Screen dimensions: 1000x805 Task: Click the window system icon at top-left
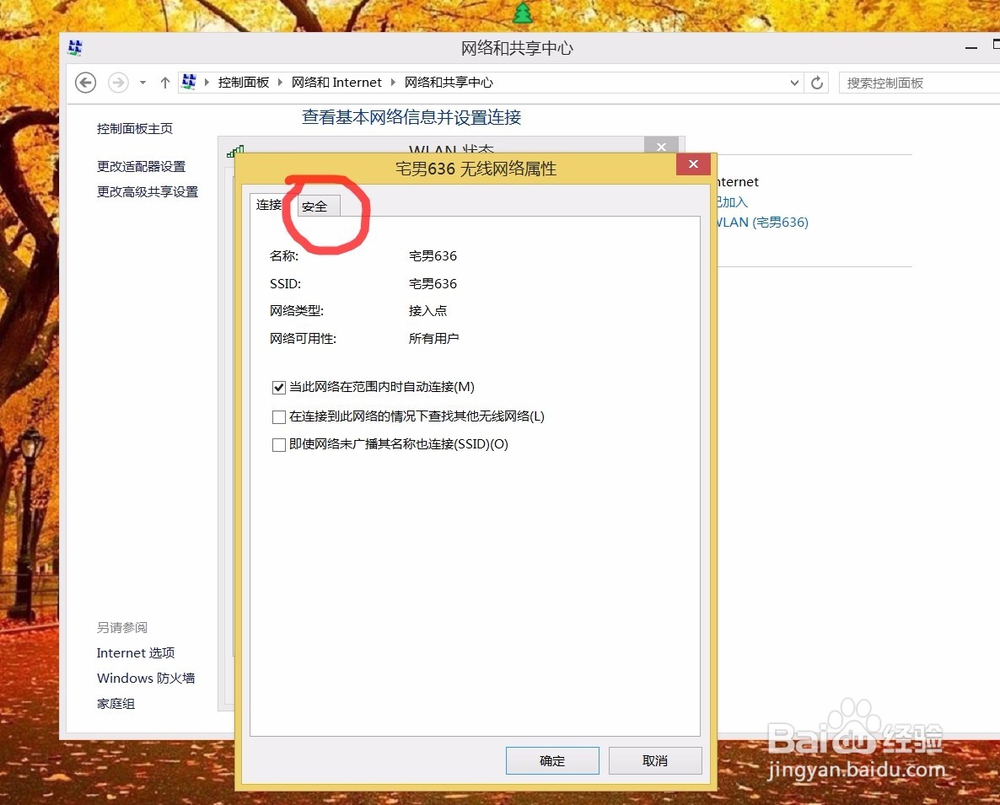tap(74, 48)
